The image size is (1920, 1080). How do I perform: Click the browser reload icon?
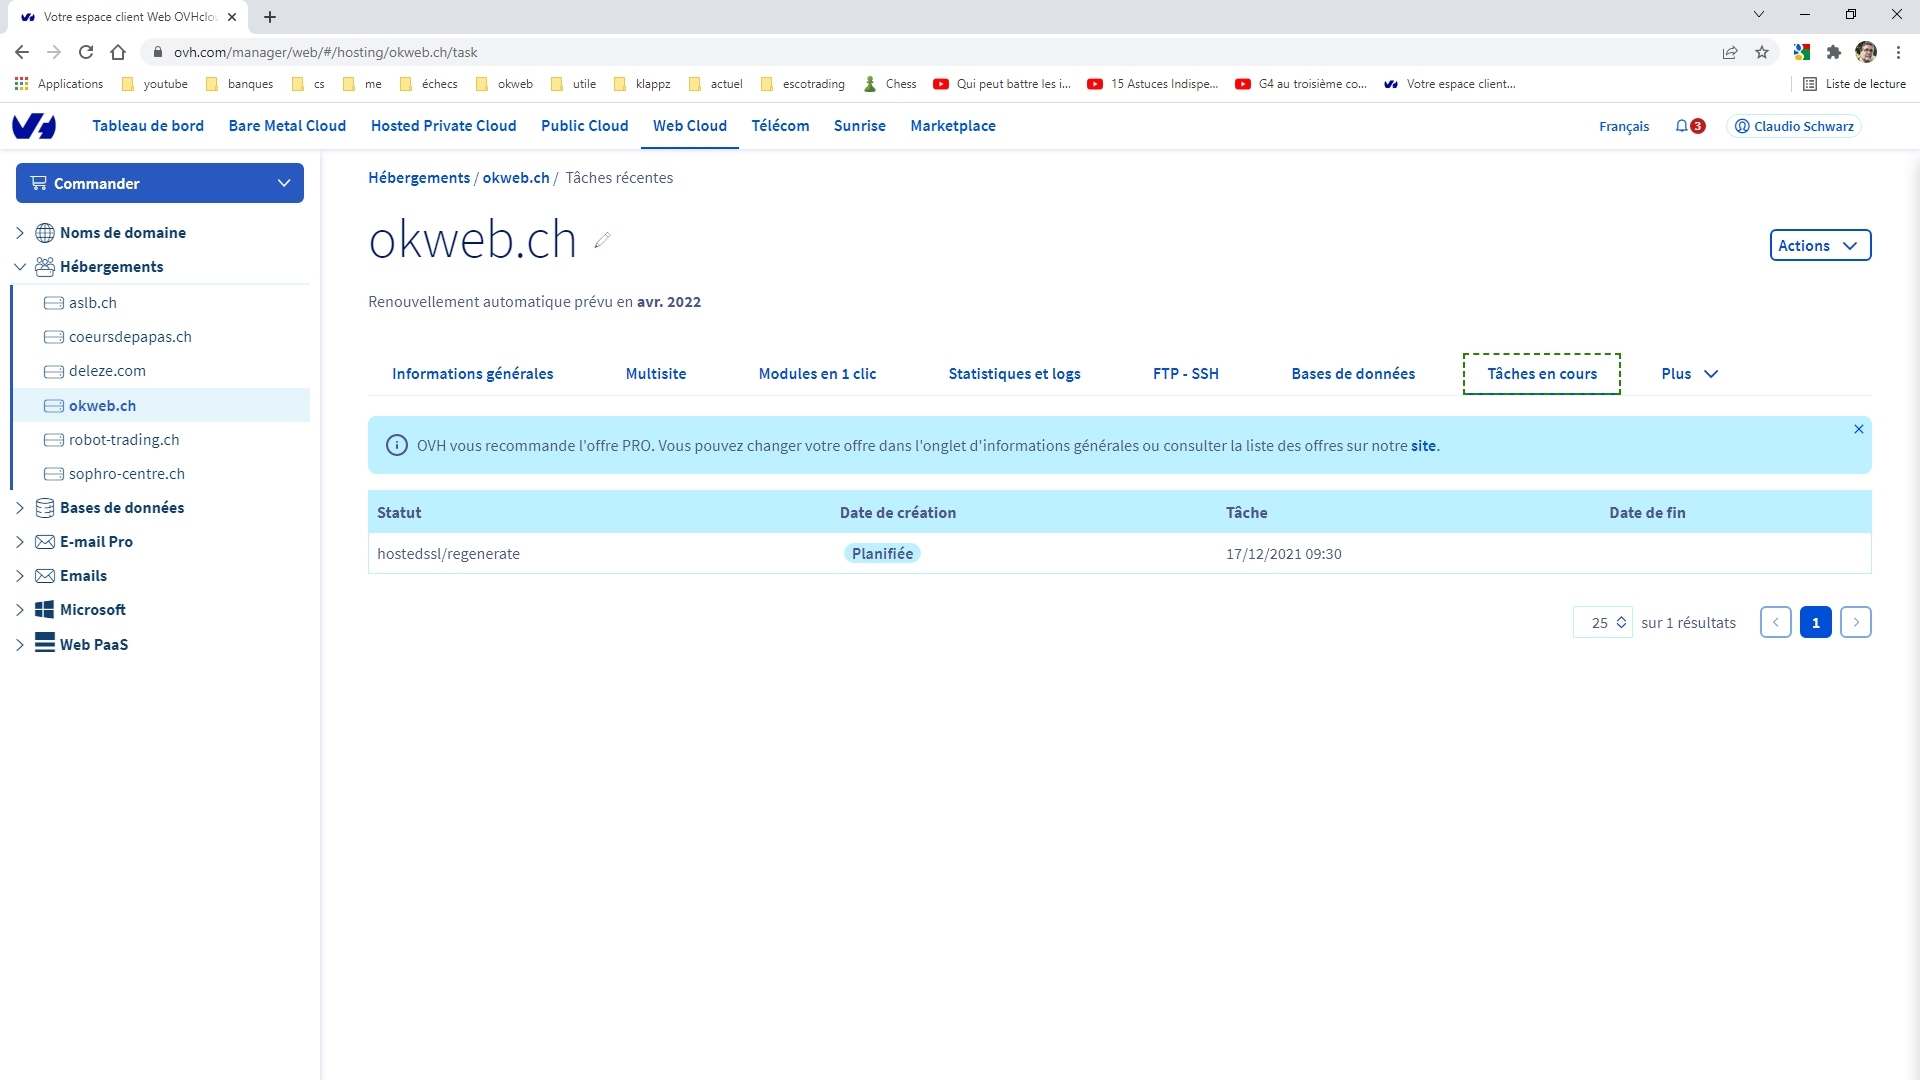[x=86, y=52]
